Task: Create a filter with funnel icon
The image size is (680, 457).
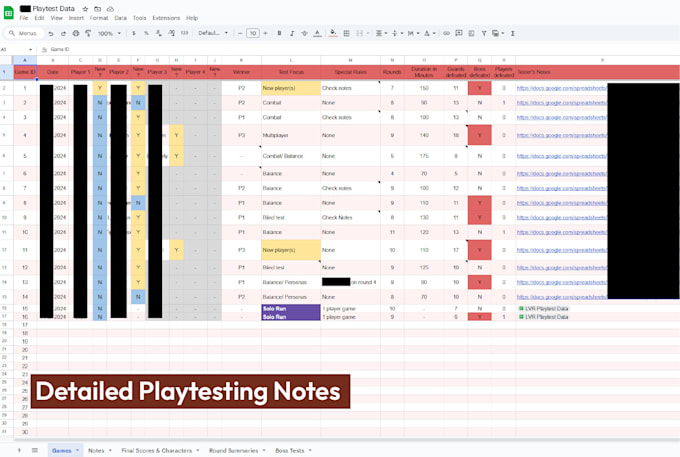Action: tap(484, 33)
